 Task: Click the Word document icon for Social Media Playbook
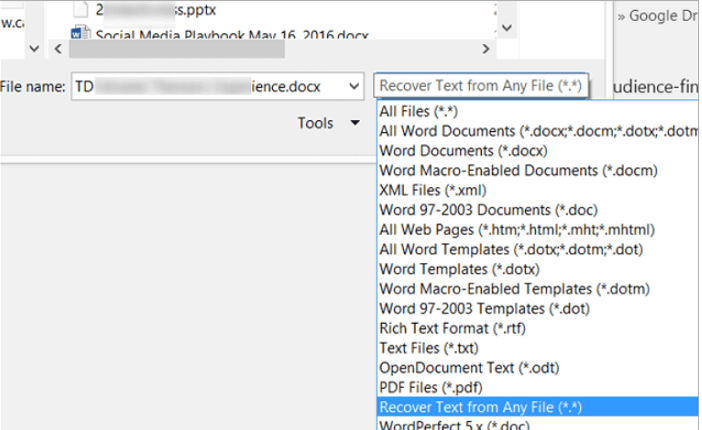pyautogui.click(x=80, y=33)
